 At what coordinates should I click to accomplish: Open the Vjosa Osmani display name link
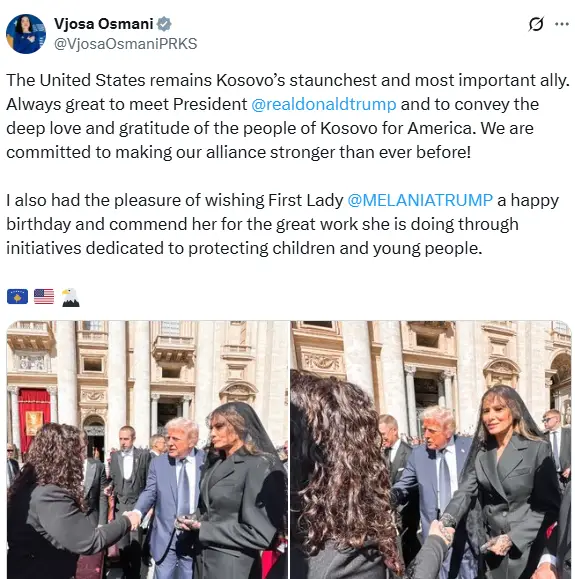point(104,24)
